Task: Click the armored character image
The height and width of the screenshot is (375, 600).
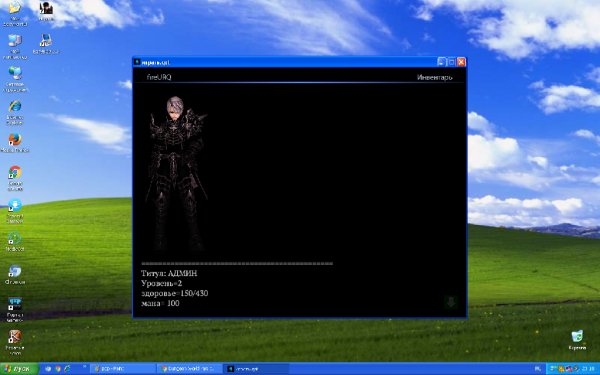Action: click(x=176, y=173)
